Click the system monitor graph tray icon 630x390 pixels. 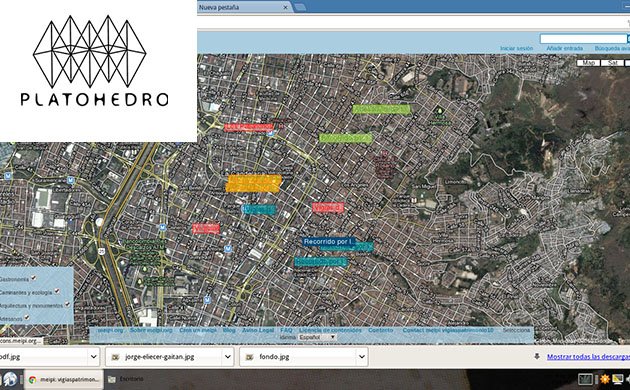[x=585, y=379]
